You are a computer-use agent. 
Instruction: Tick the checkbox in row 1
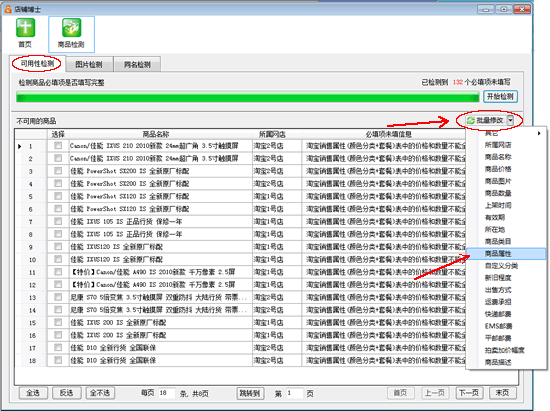[x=58, y=146]
